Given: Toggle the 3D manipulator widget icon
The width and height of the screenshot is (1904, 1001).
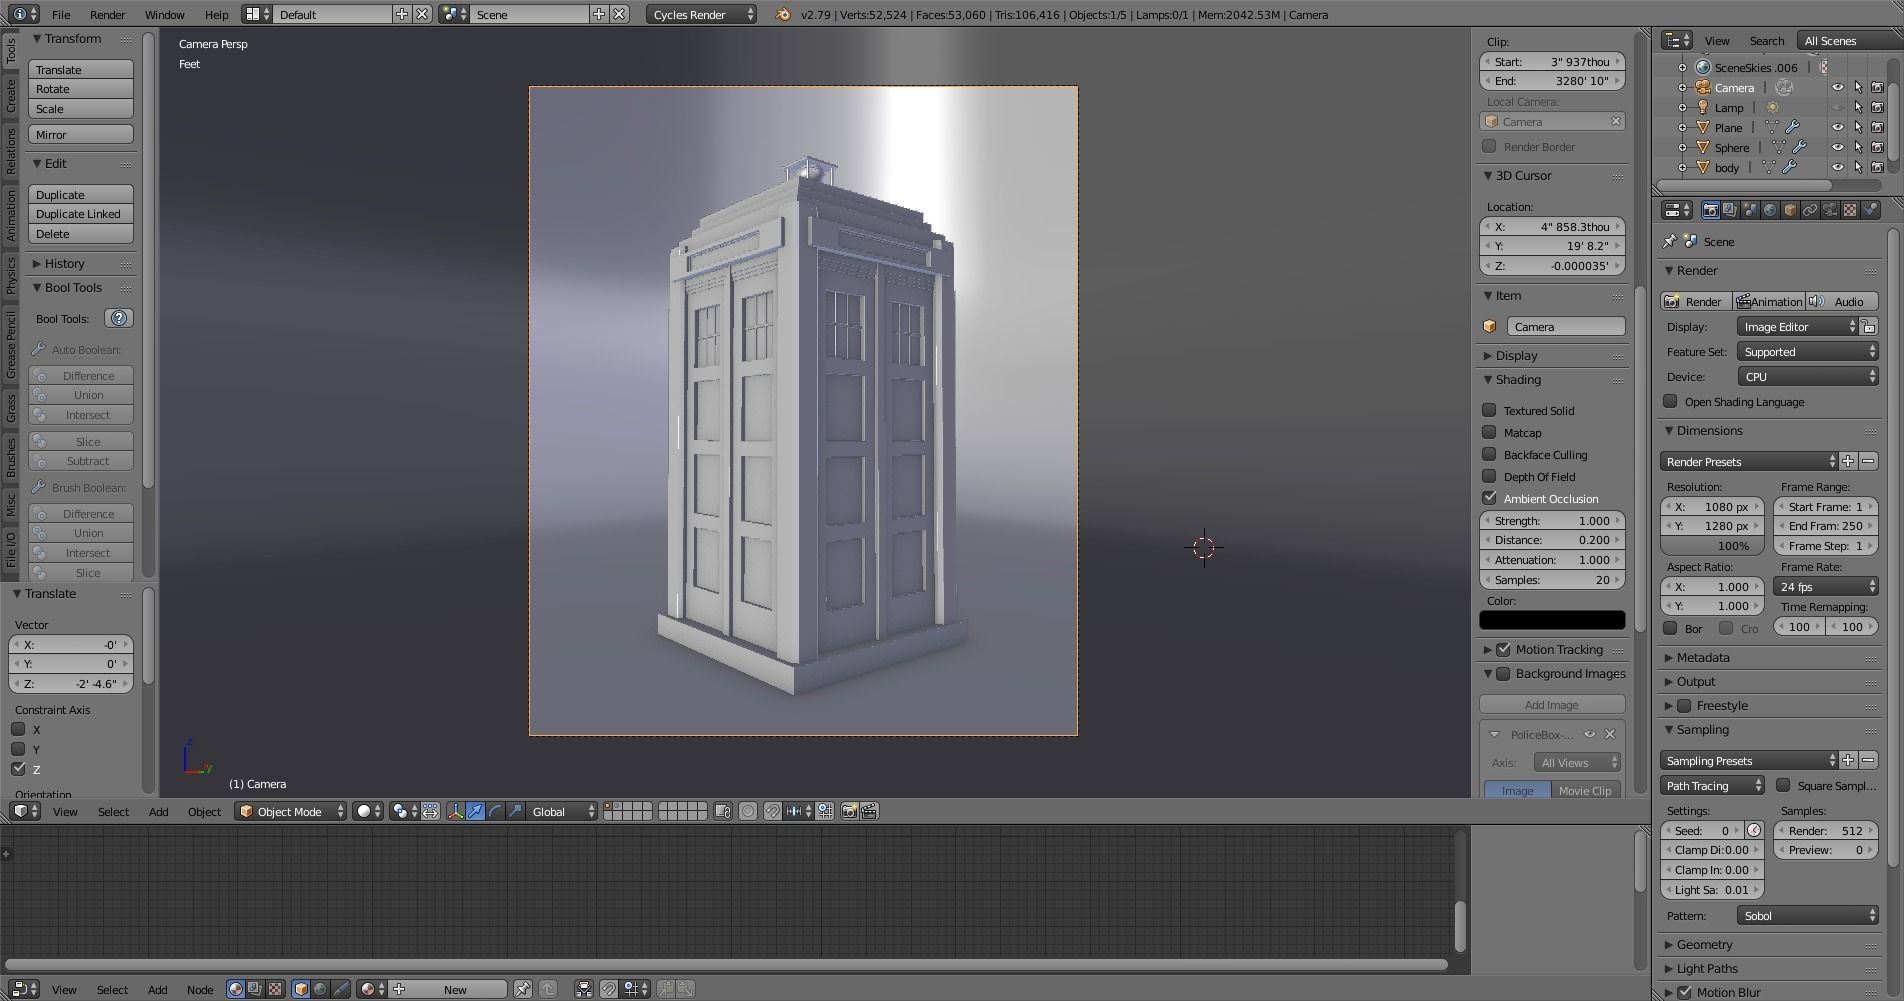Looking at the screenshot, I should pos(455,811).
